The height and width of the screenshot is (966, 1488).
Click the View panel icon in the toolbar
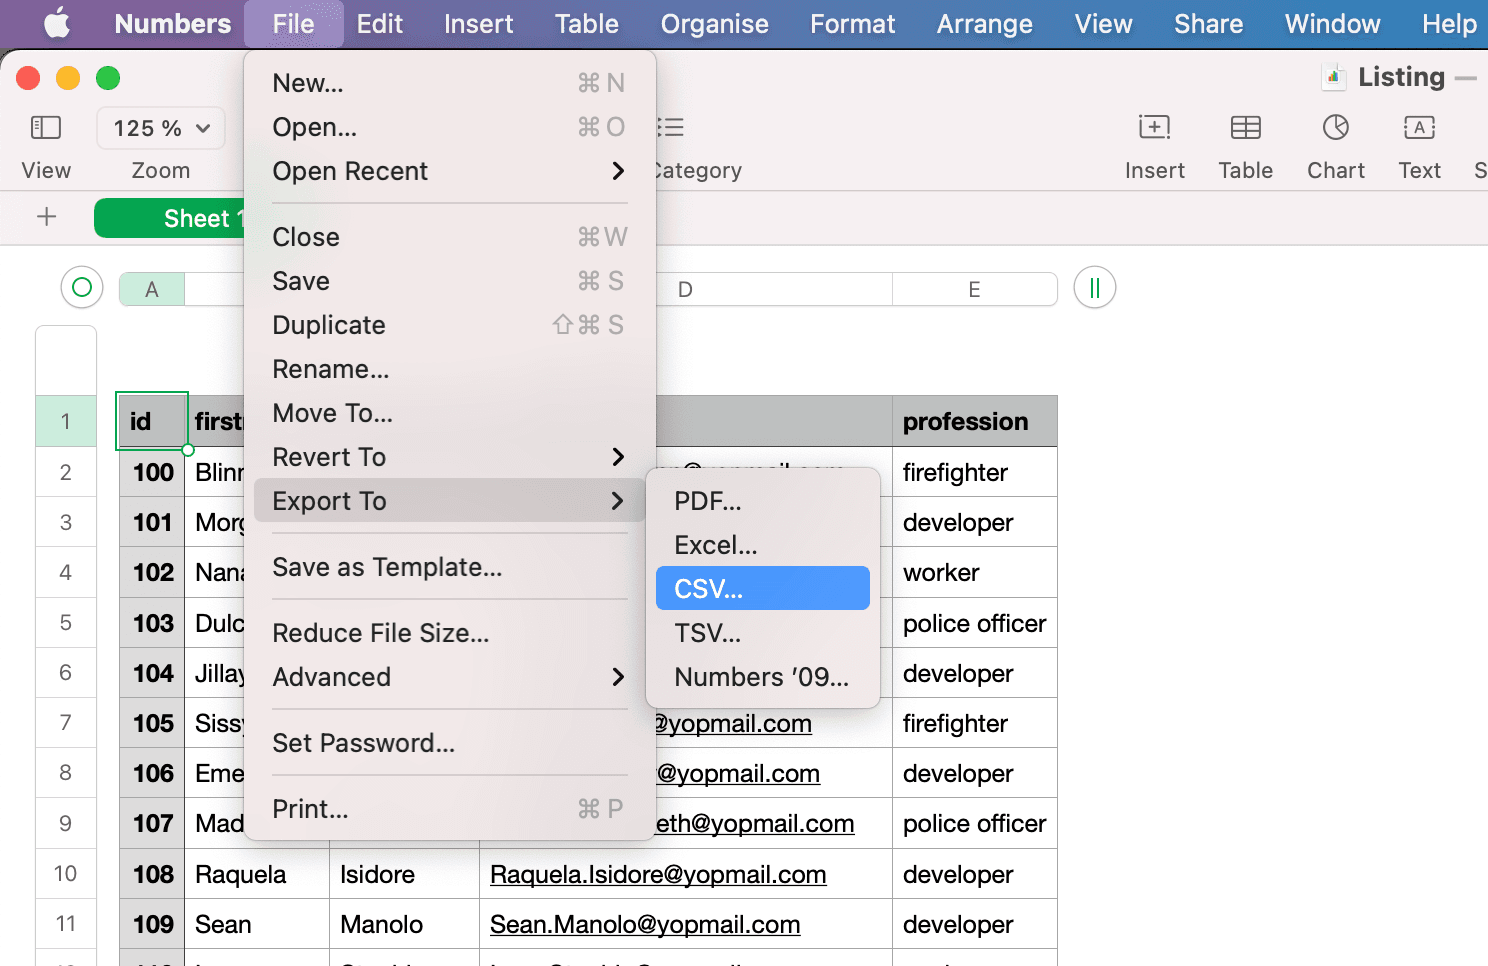click(45, 127)
